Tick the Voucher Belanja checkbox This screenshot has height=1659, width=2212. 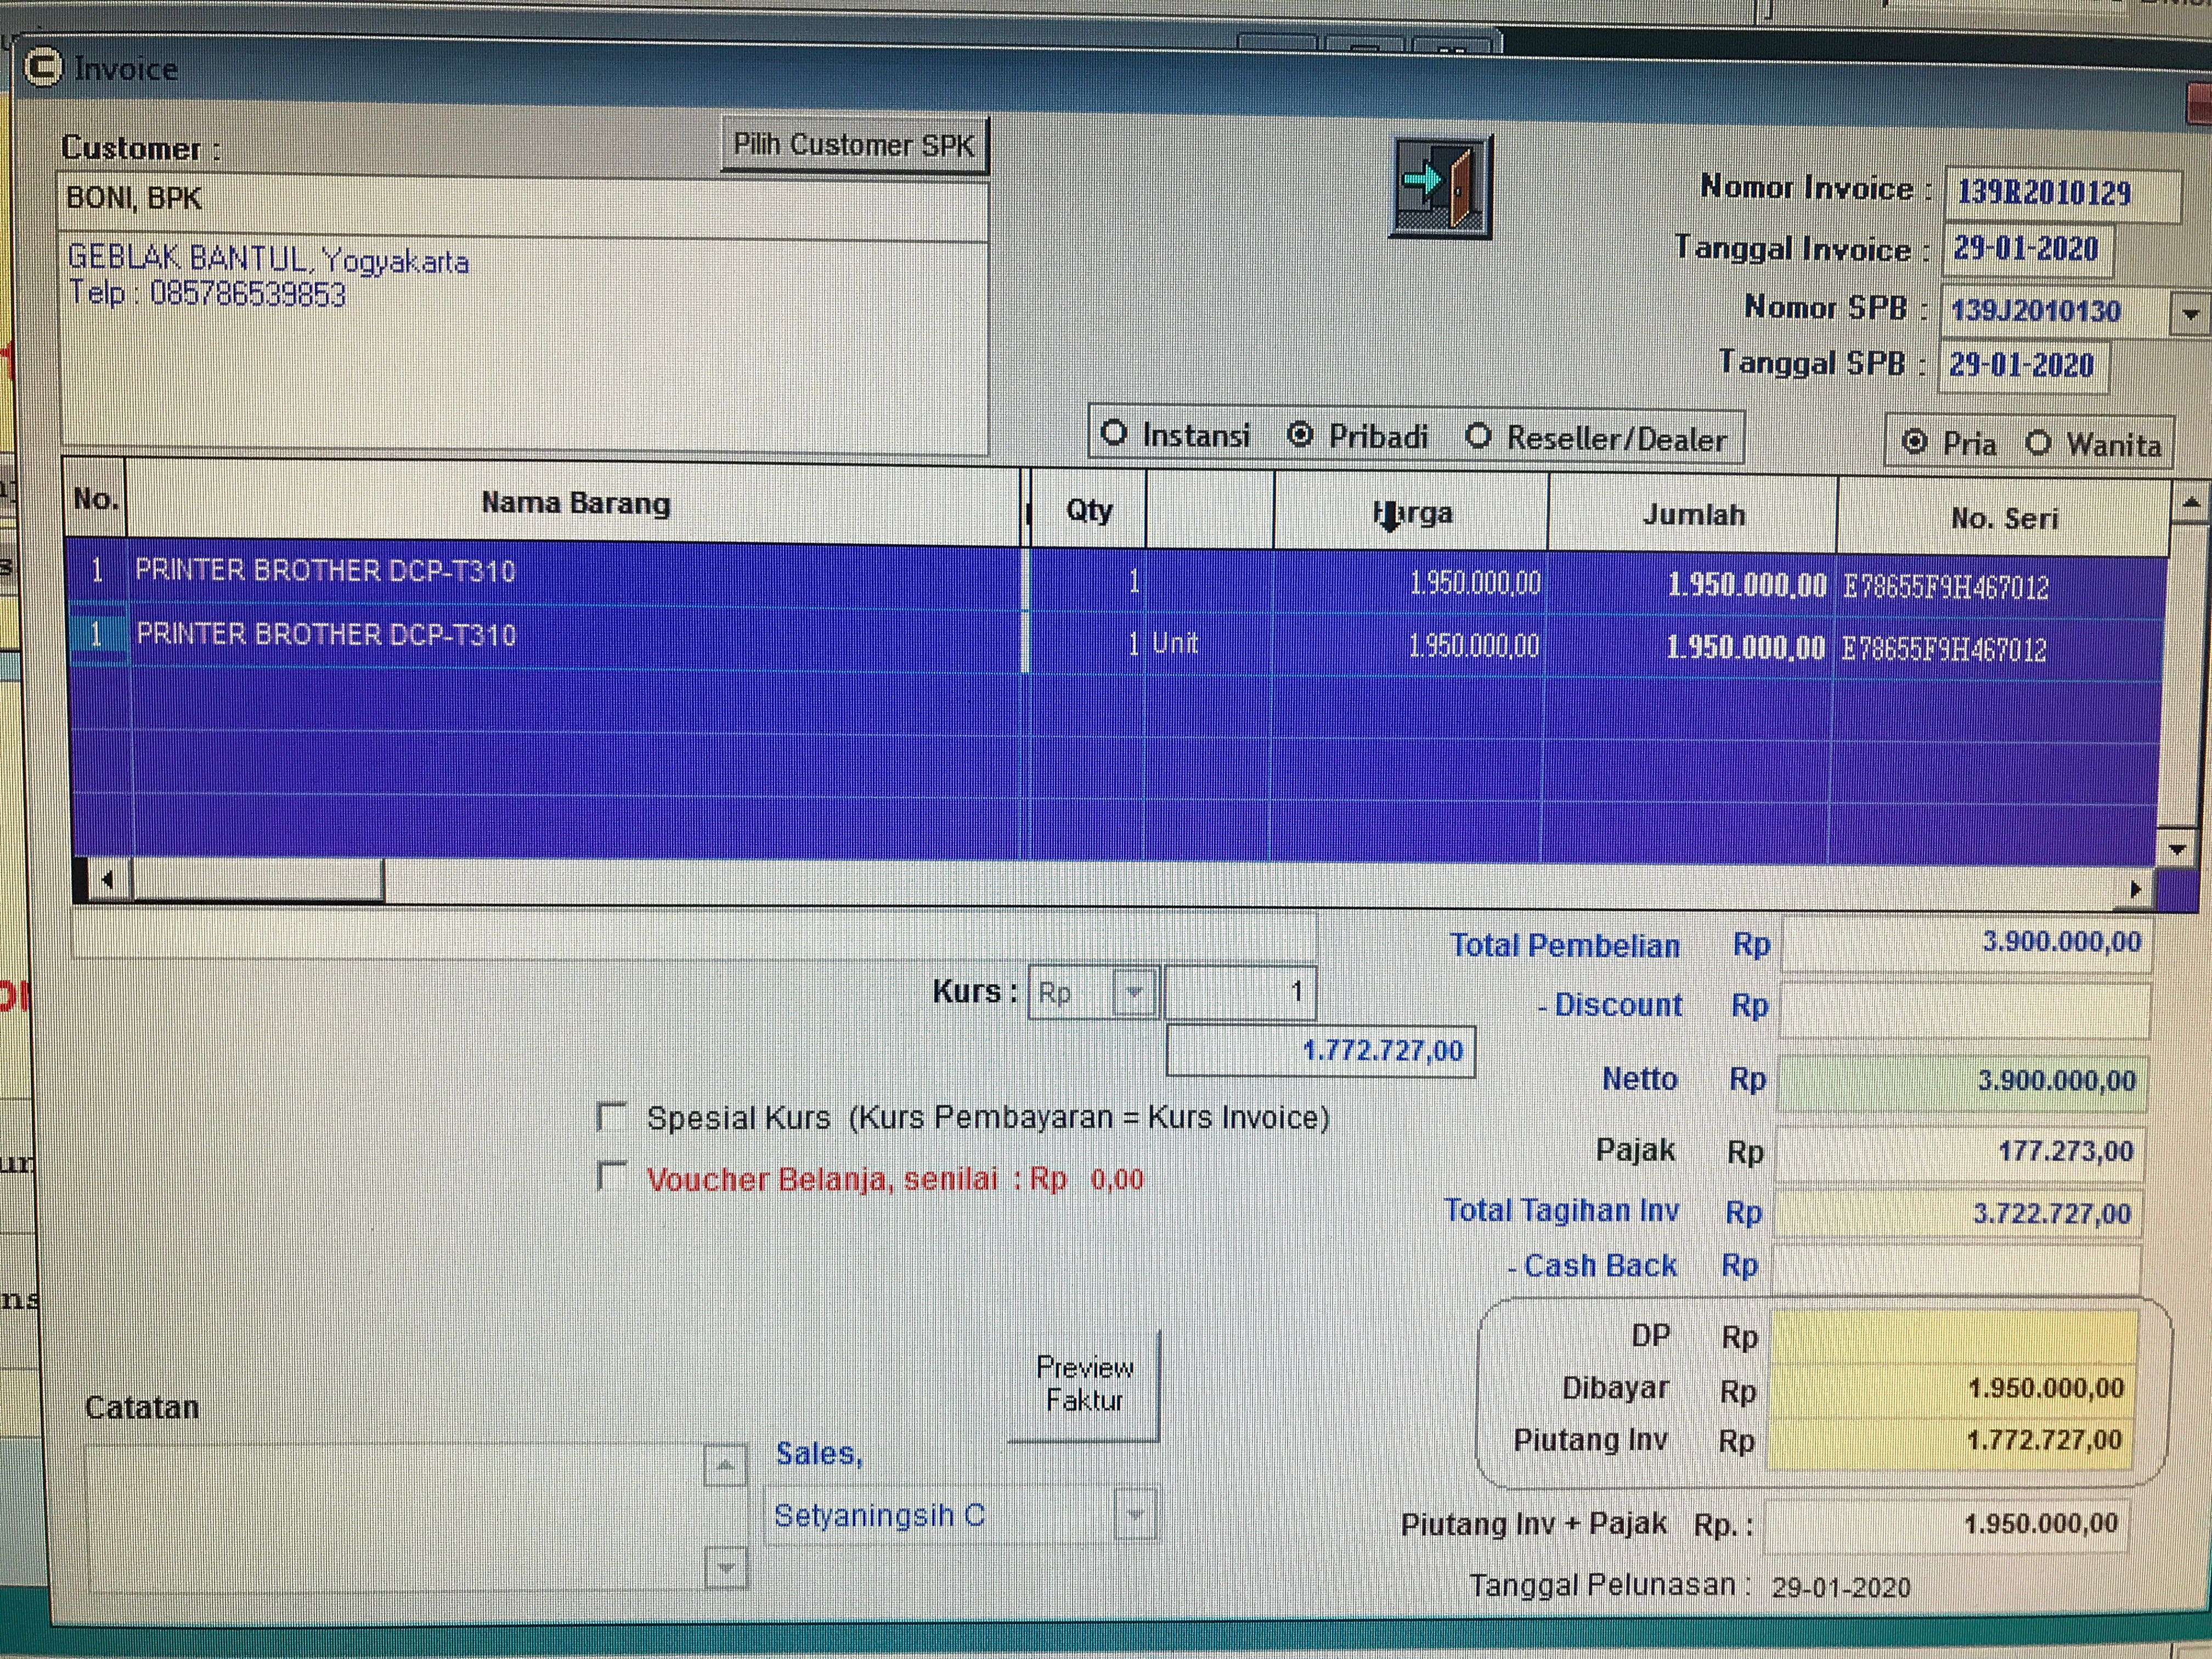[x=611, y=1176]
